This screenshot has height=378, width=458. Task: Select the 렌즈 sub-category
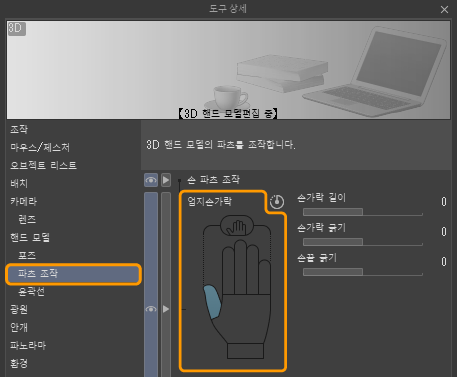click(27, 219)
